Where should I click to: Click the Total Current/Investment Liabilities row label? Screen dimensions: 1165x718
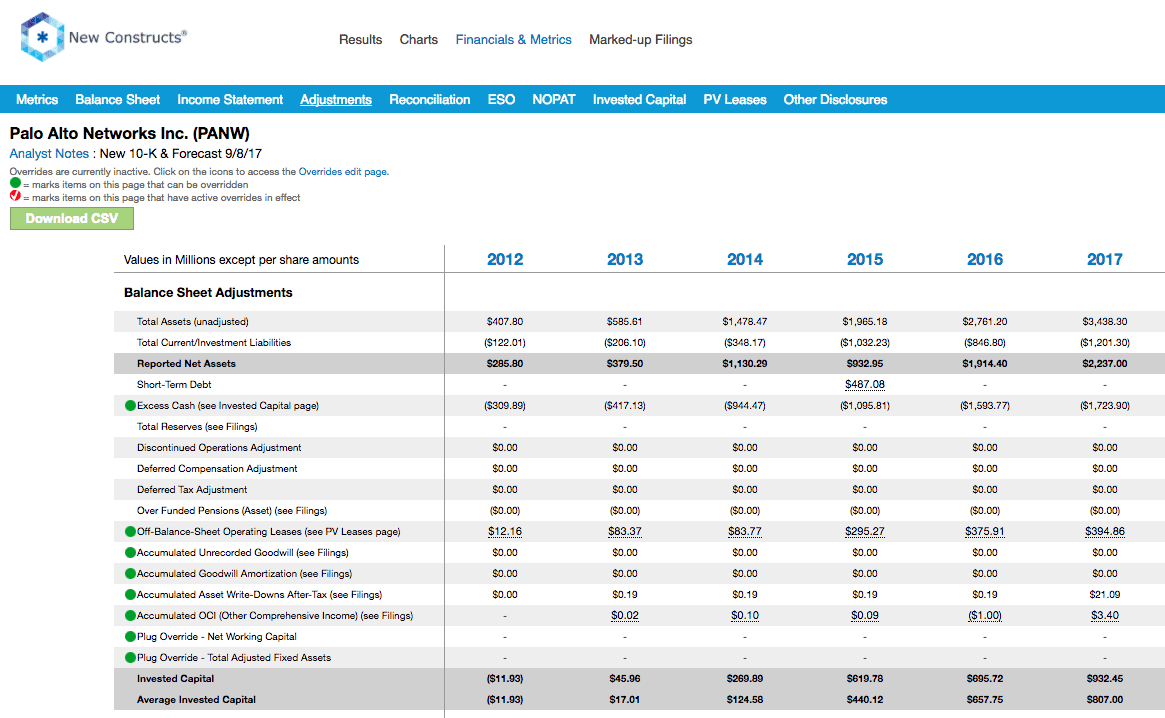click(x=214, y=343)
